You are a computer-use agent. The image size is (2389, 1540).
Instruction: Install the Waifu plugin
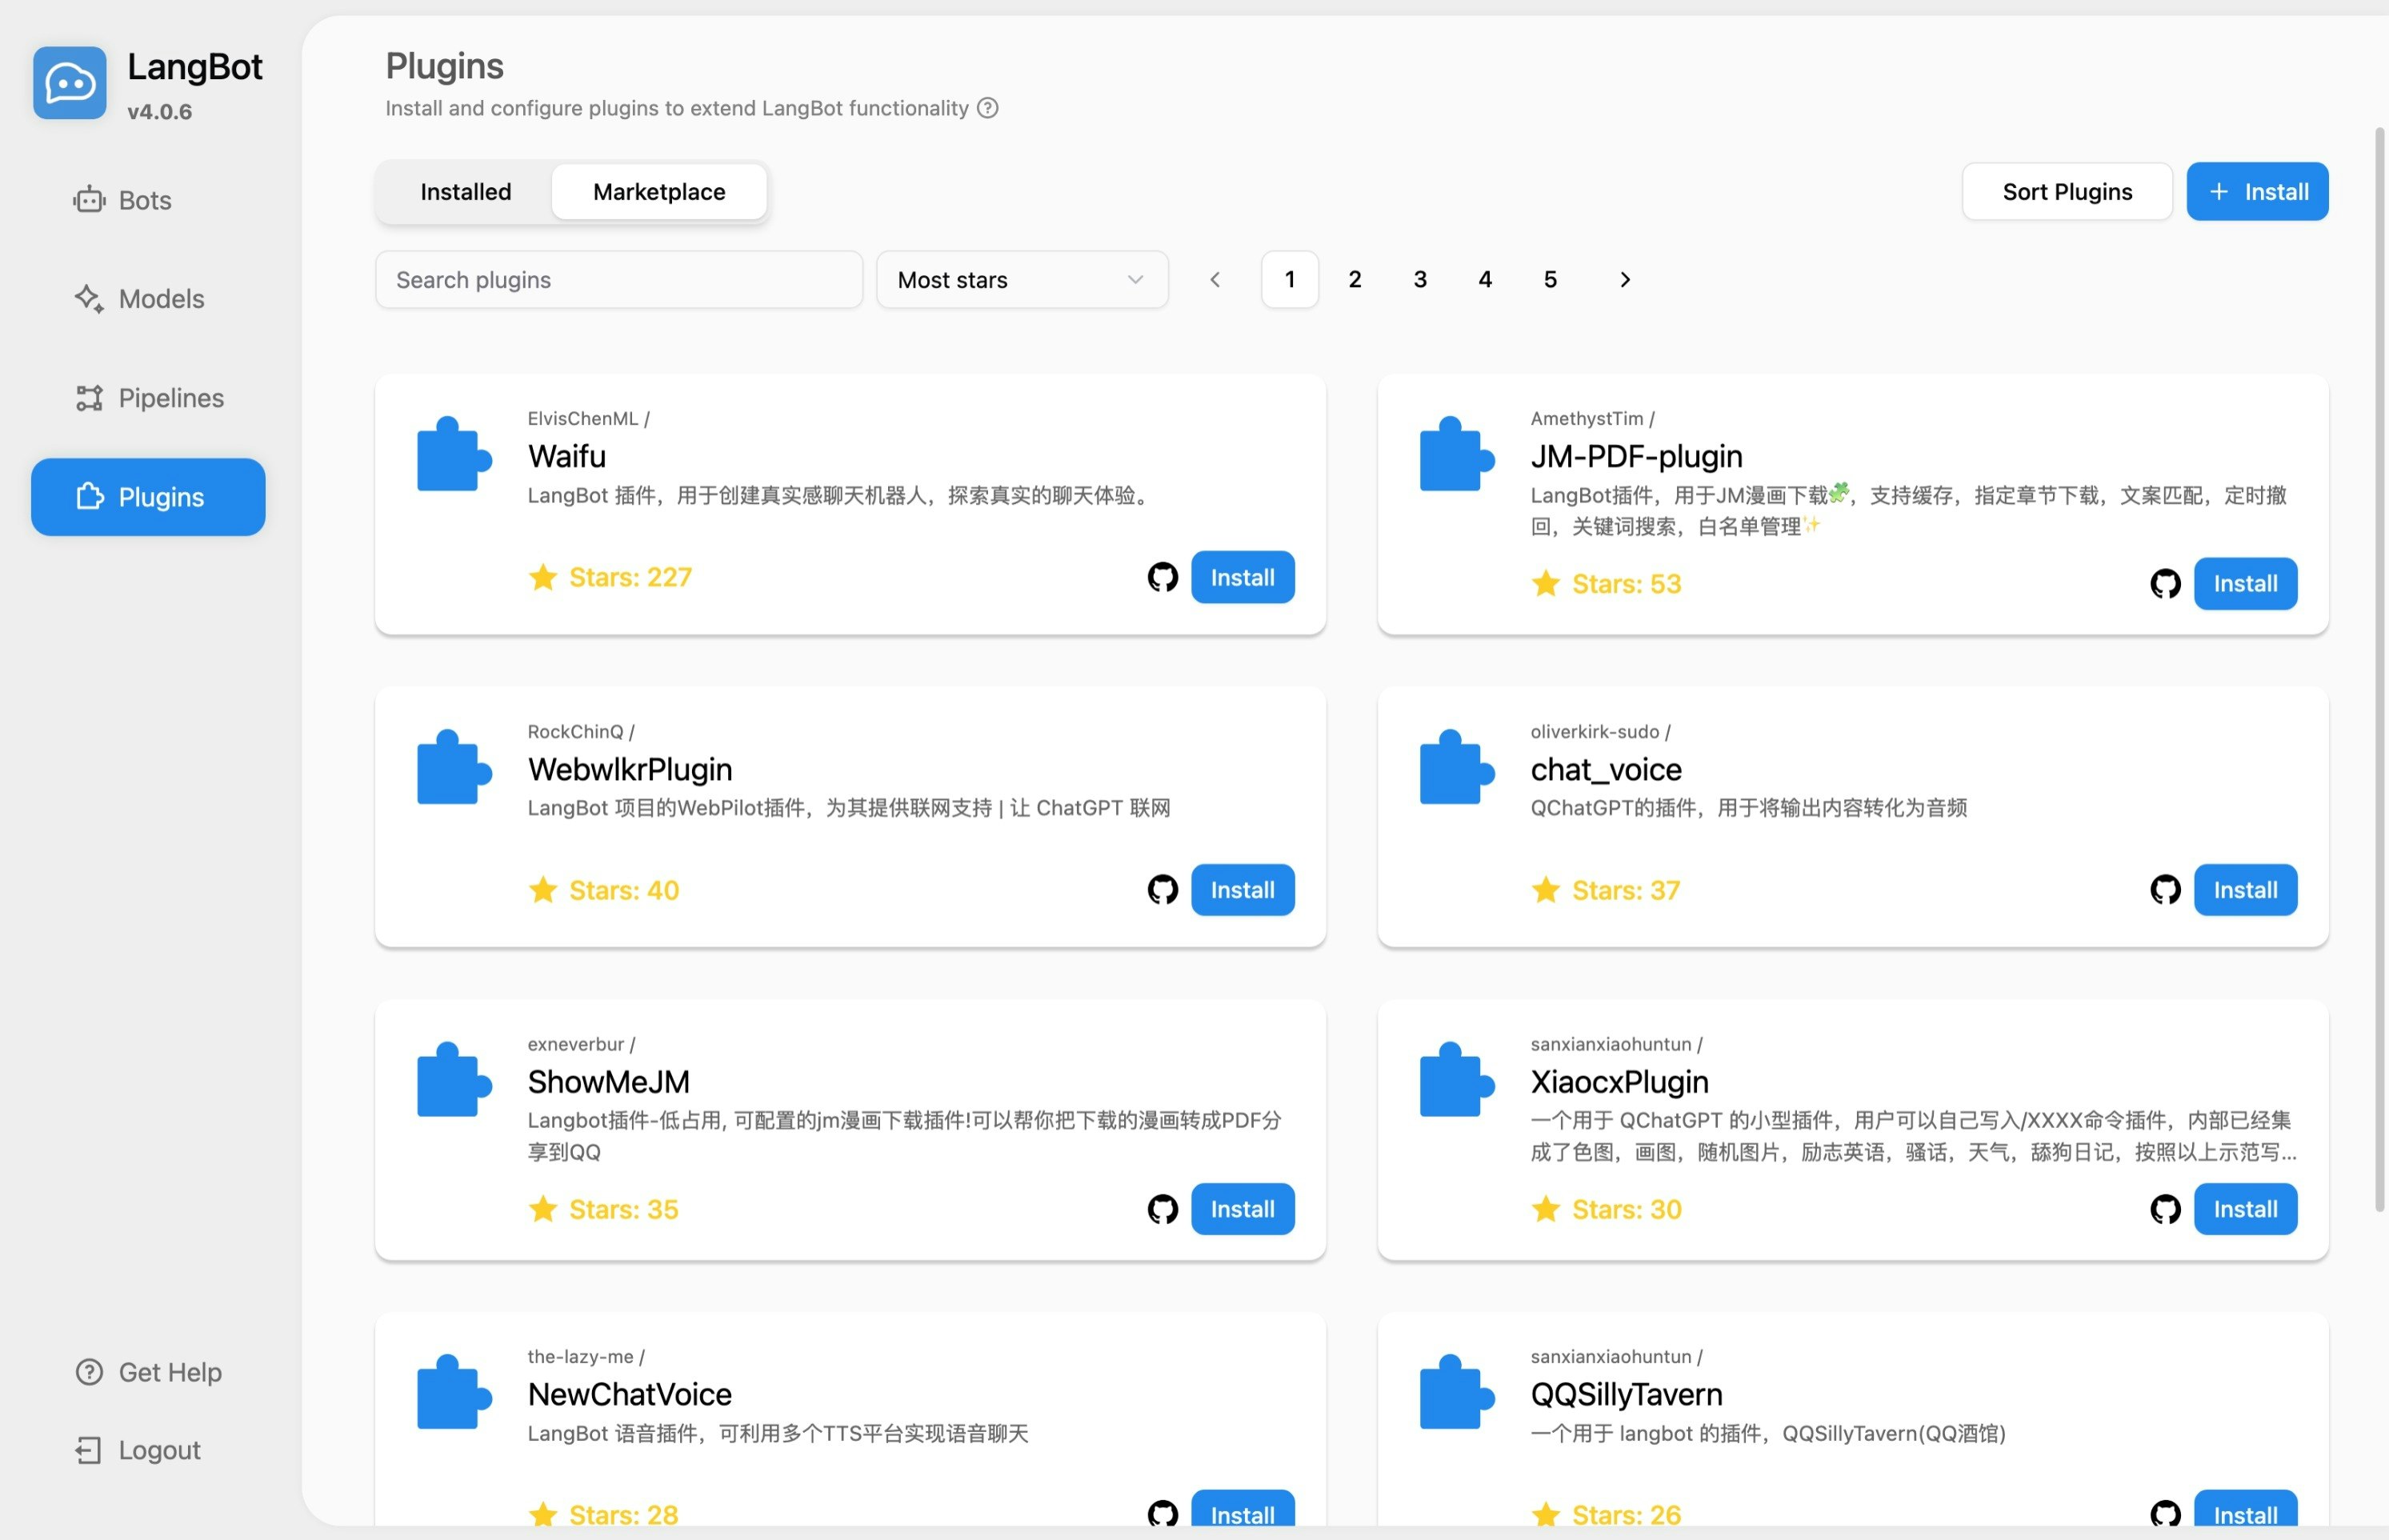[x=1242, y=577]
